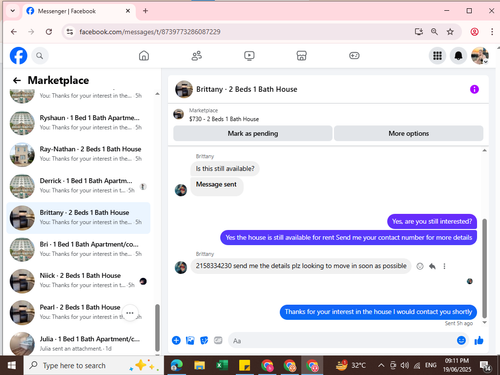This screenshot has height=375, width=500.
Task: Open Chrome three-dot menu
Action: 492,32
